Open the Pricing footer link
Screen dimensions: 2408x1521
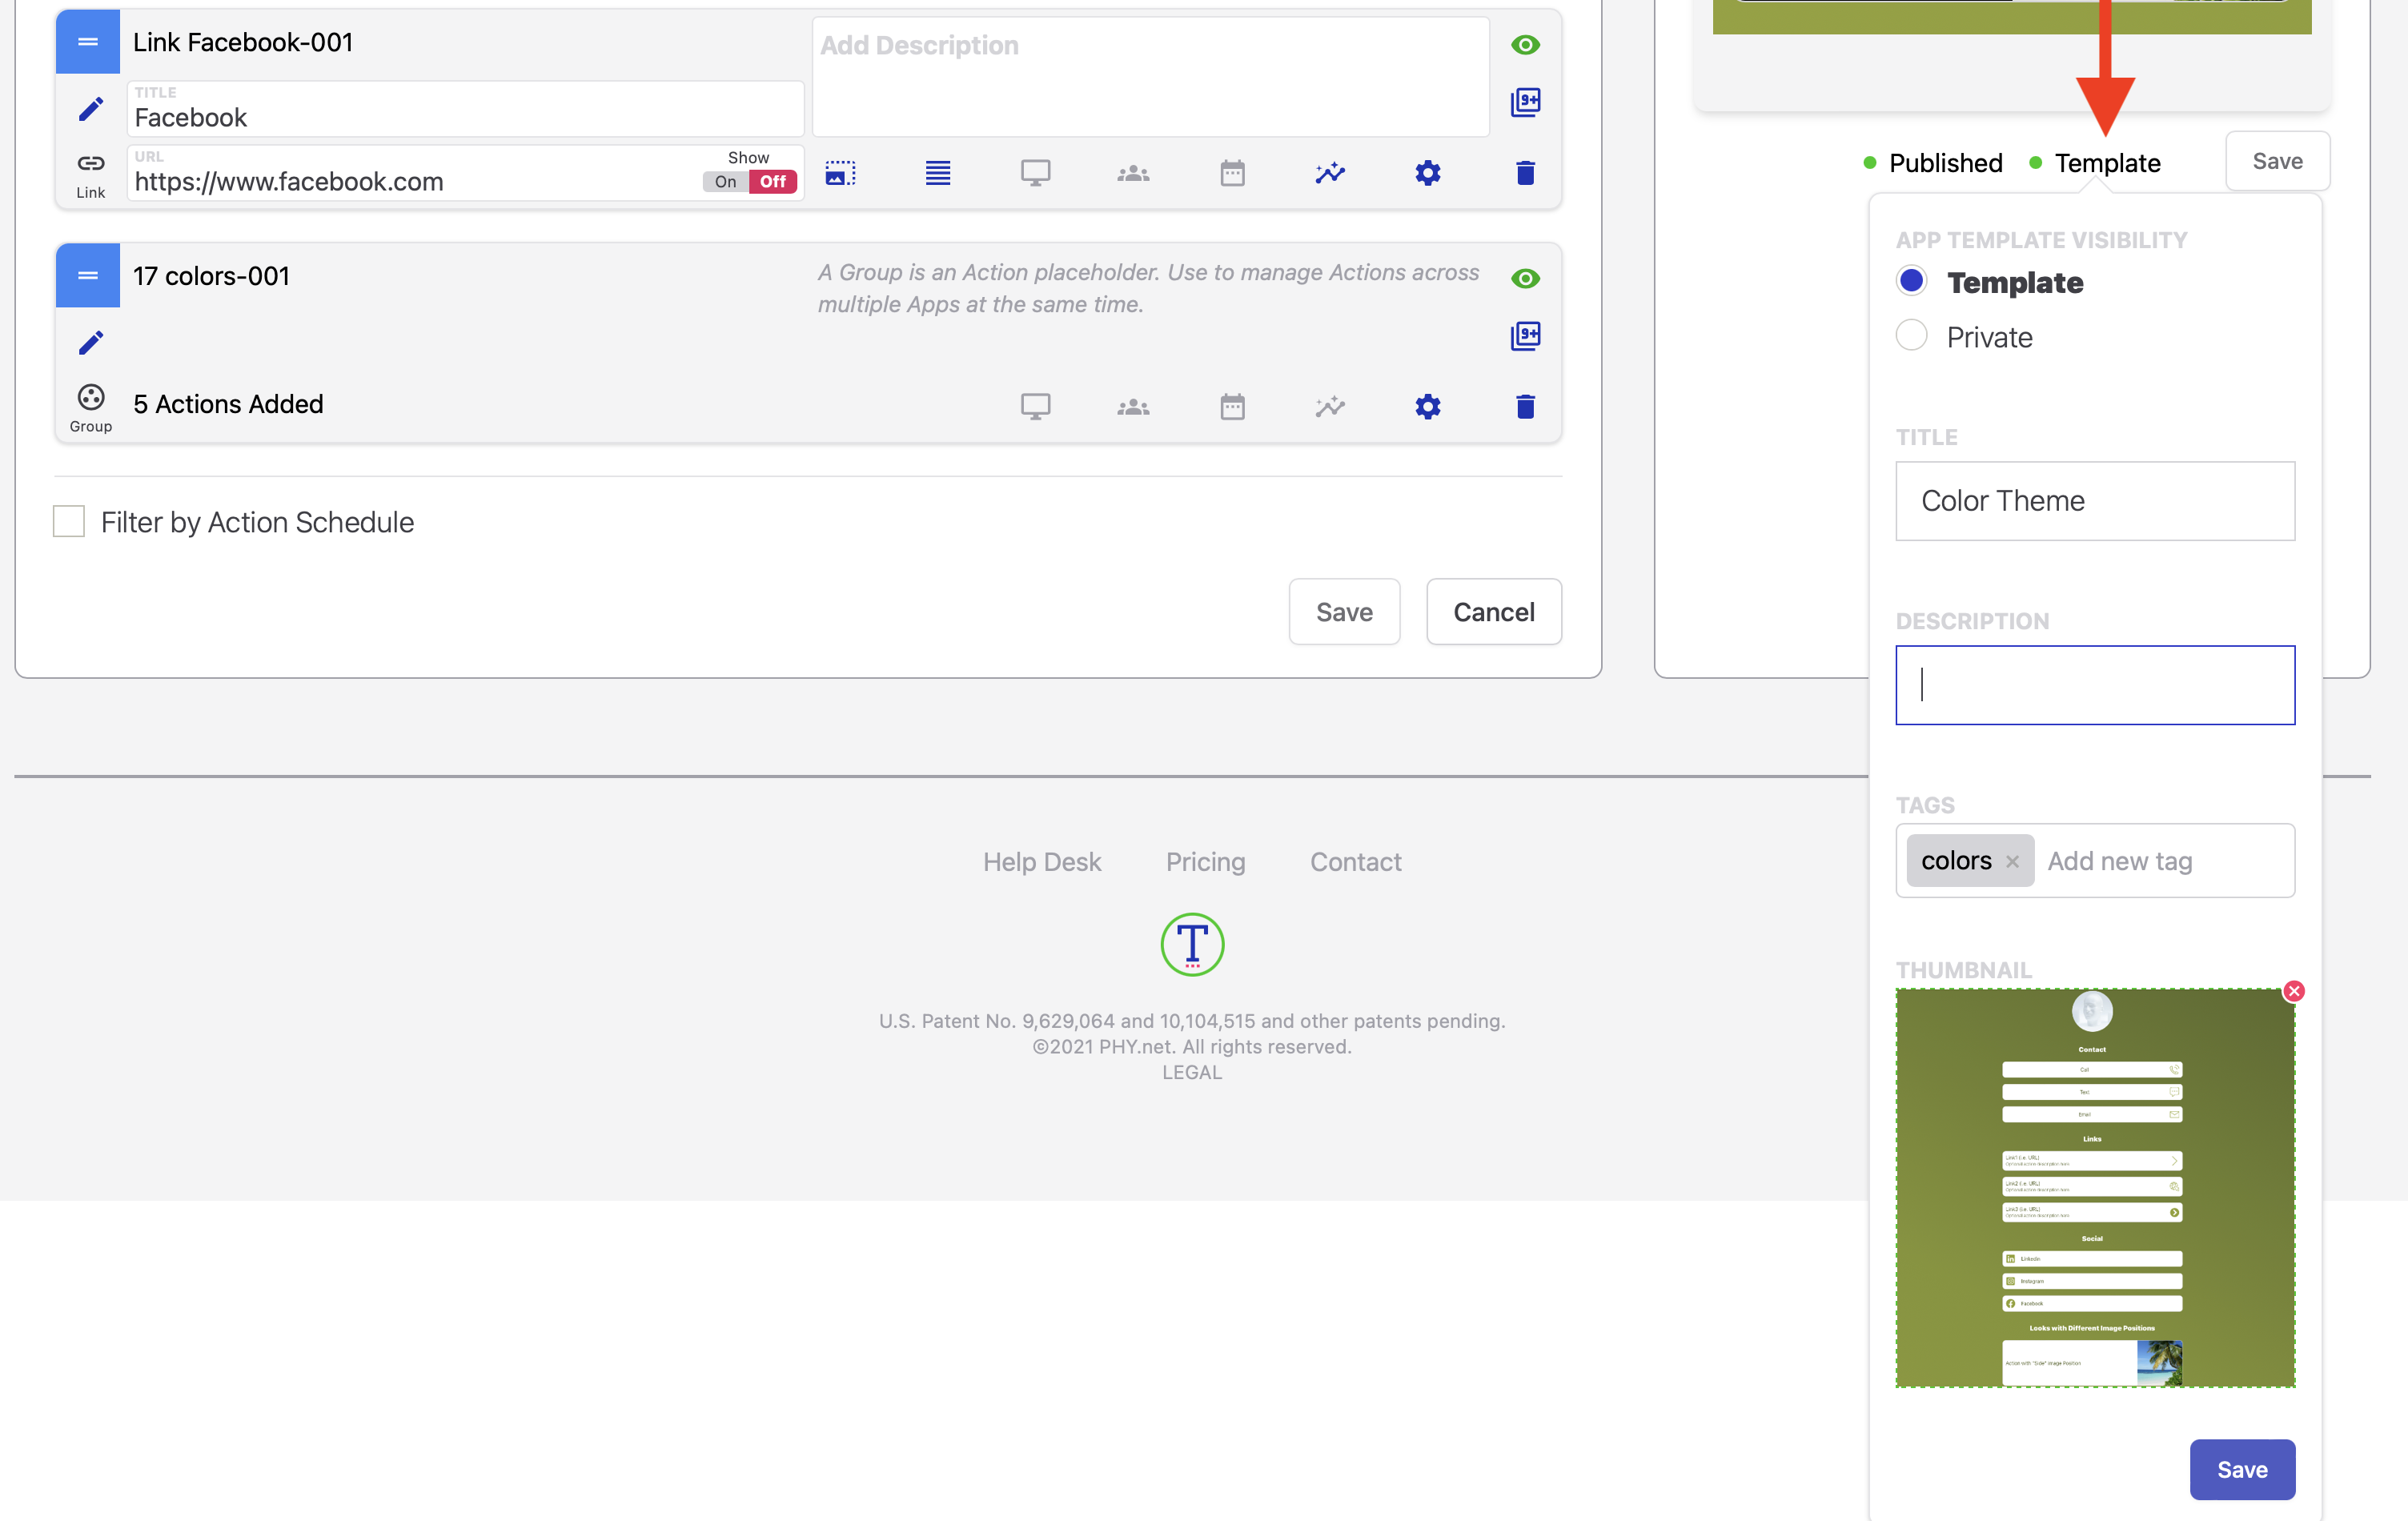click(x=1205, y=861)
